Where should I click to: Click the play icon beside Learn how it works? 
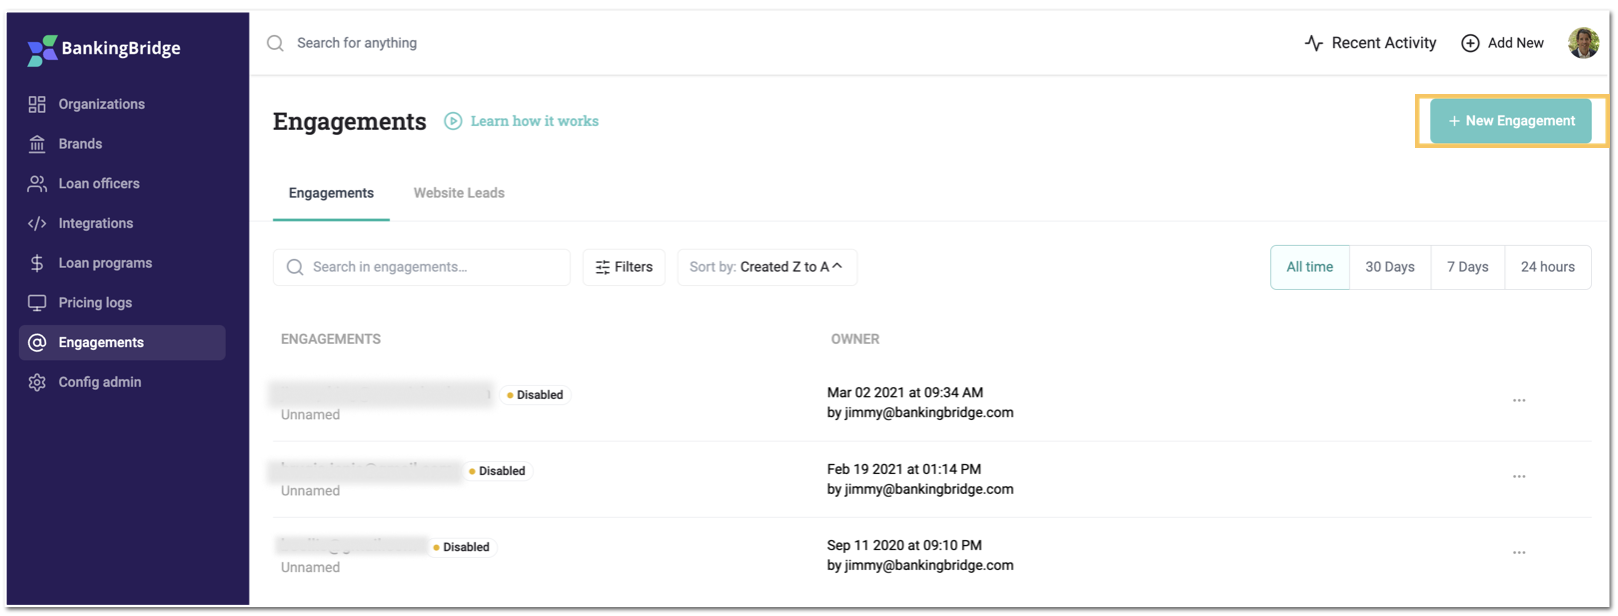(x=453, y=121)
